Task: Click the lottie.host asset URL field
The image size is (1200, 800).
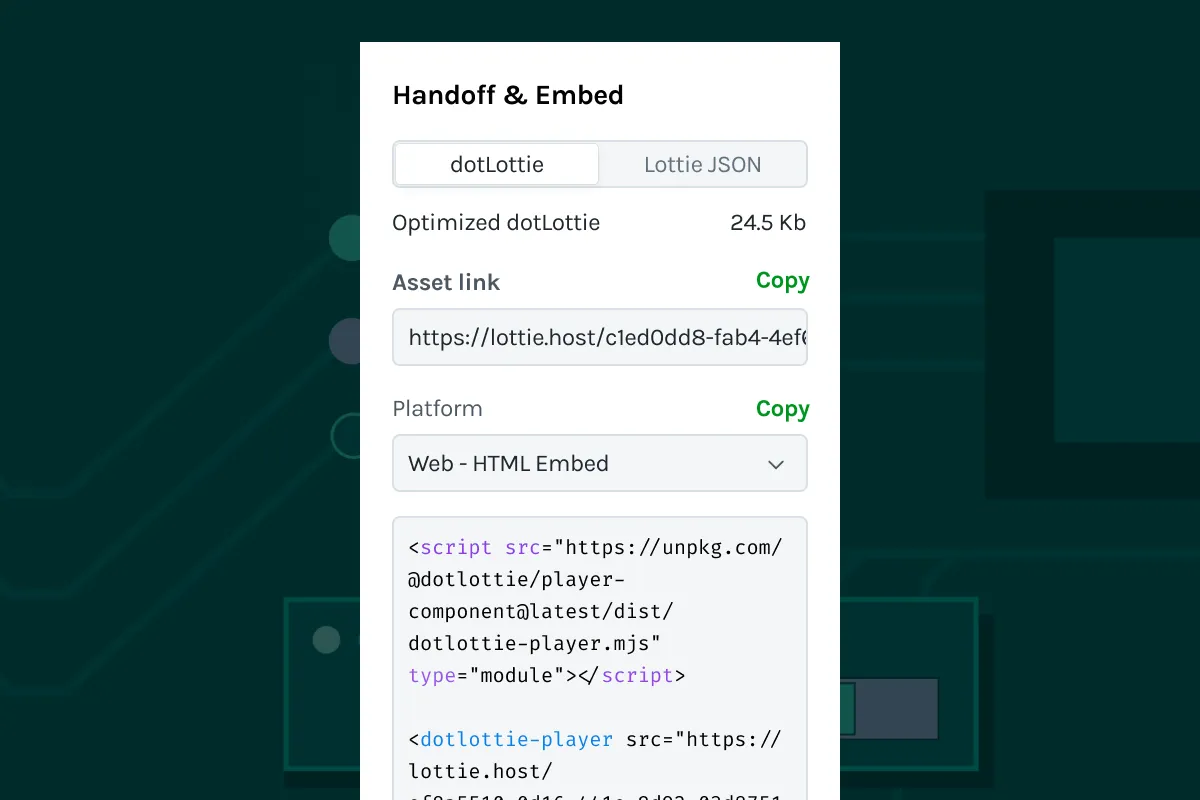Action: click(600, 337)
